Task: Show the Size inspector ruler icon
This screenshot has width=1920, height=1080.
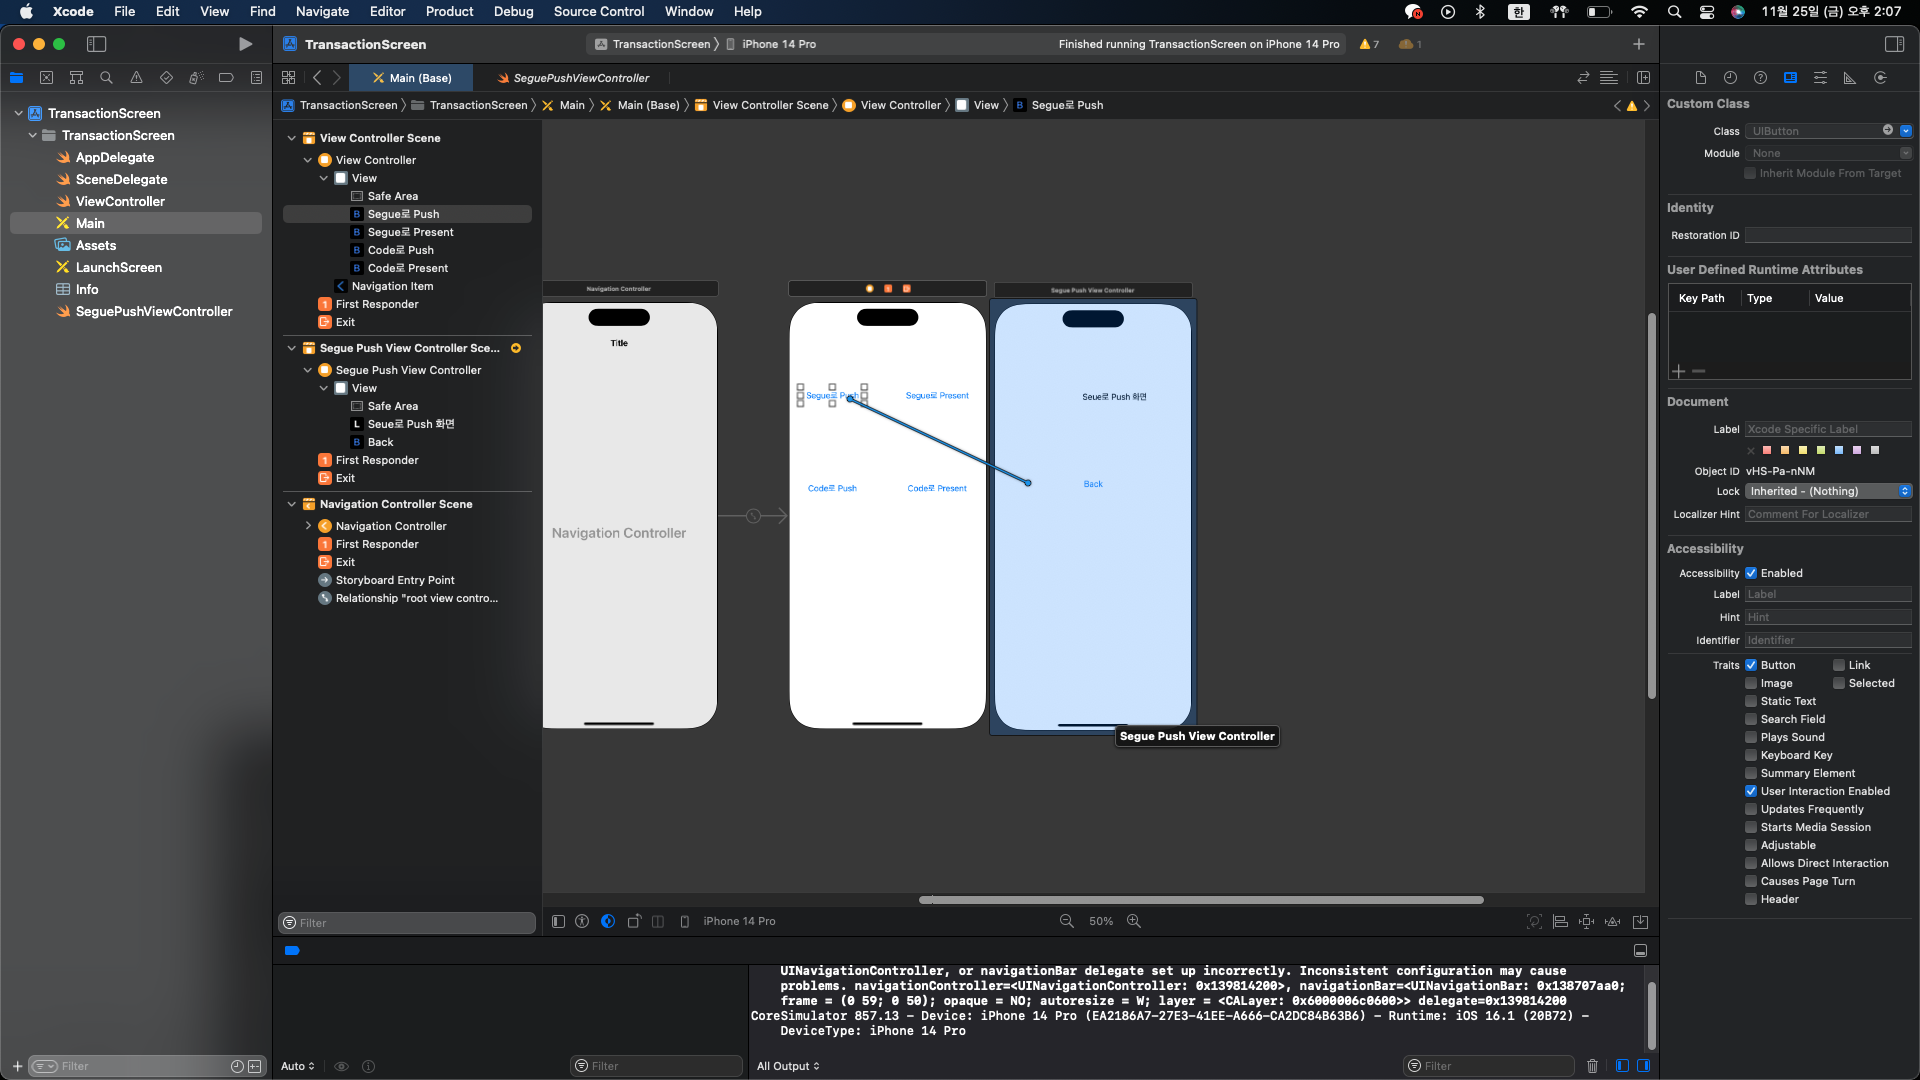Action: tap(1850, 78)
